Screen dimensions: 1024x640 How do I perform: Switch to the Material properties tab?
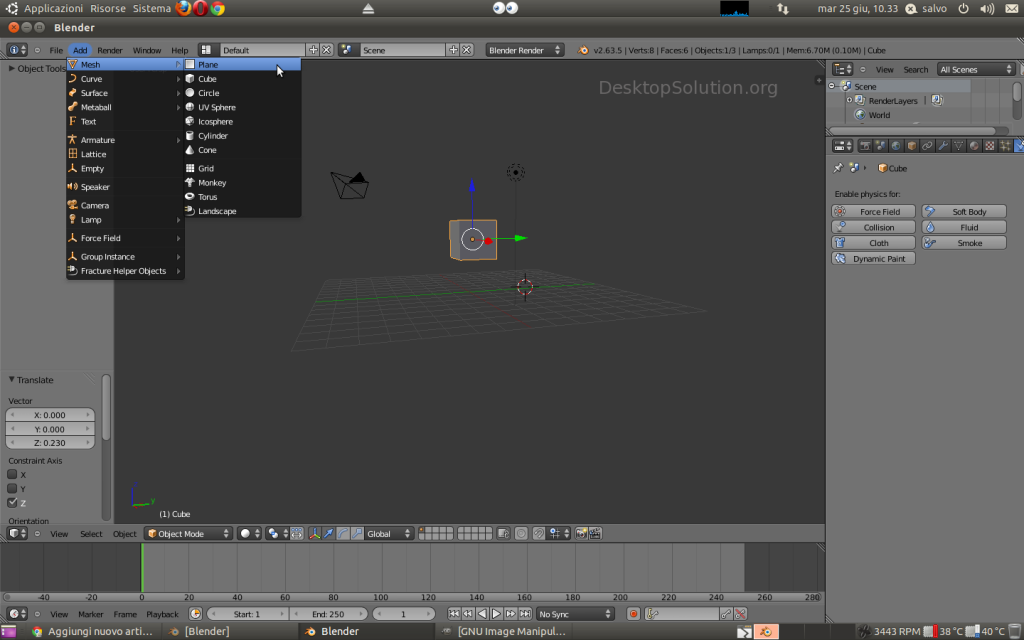point(974,145)
